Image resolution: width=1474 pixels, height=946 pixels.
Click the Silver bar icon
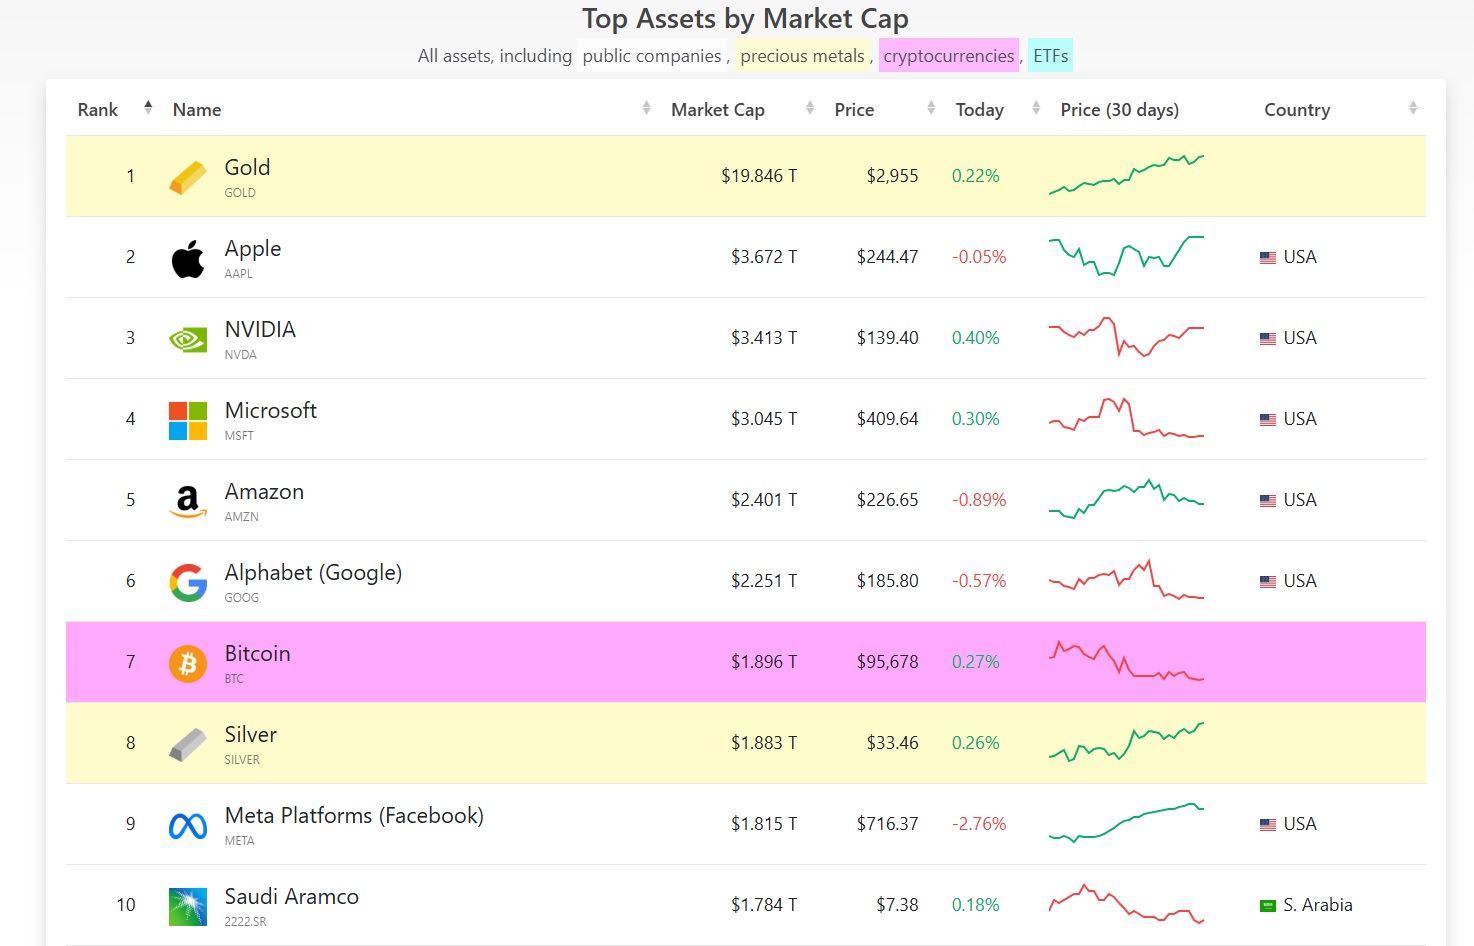coord(188,745)
